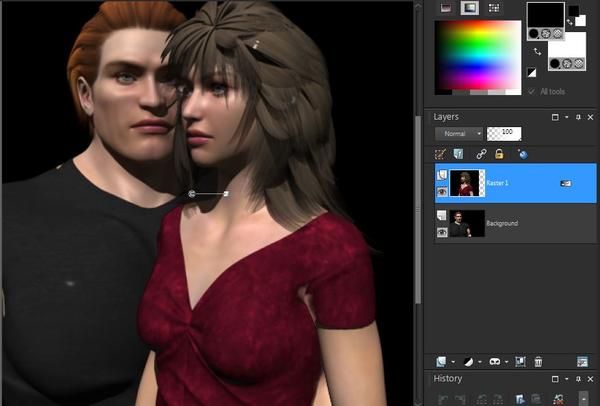Click the Background layer thumbnail
The height and width of the screenshot is (406, 600).
467,223
